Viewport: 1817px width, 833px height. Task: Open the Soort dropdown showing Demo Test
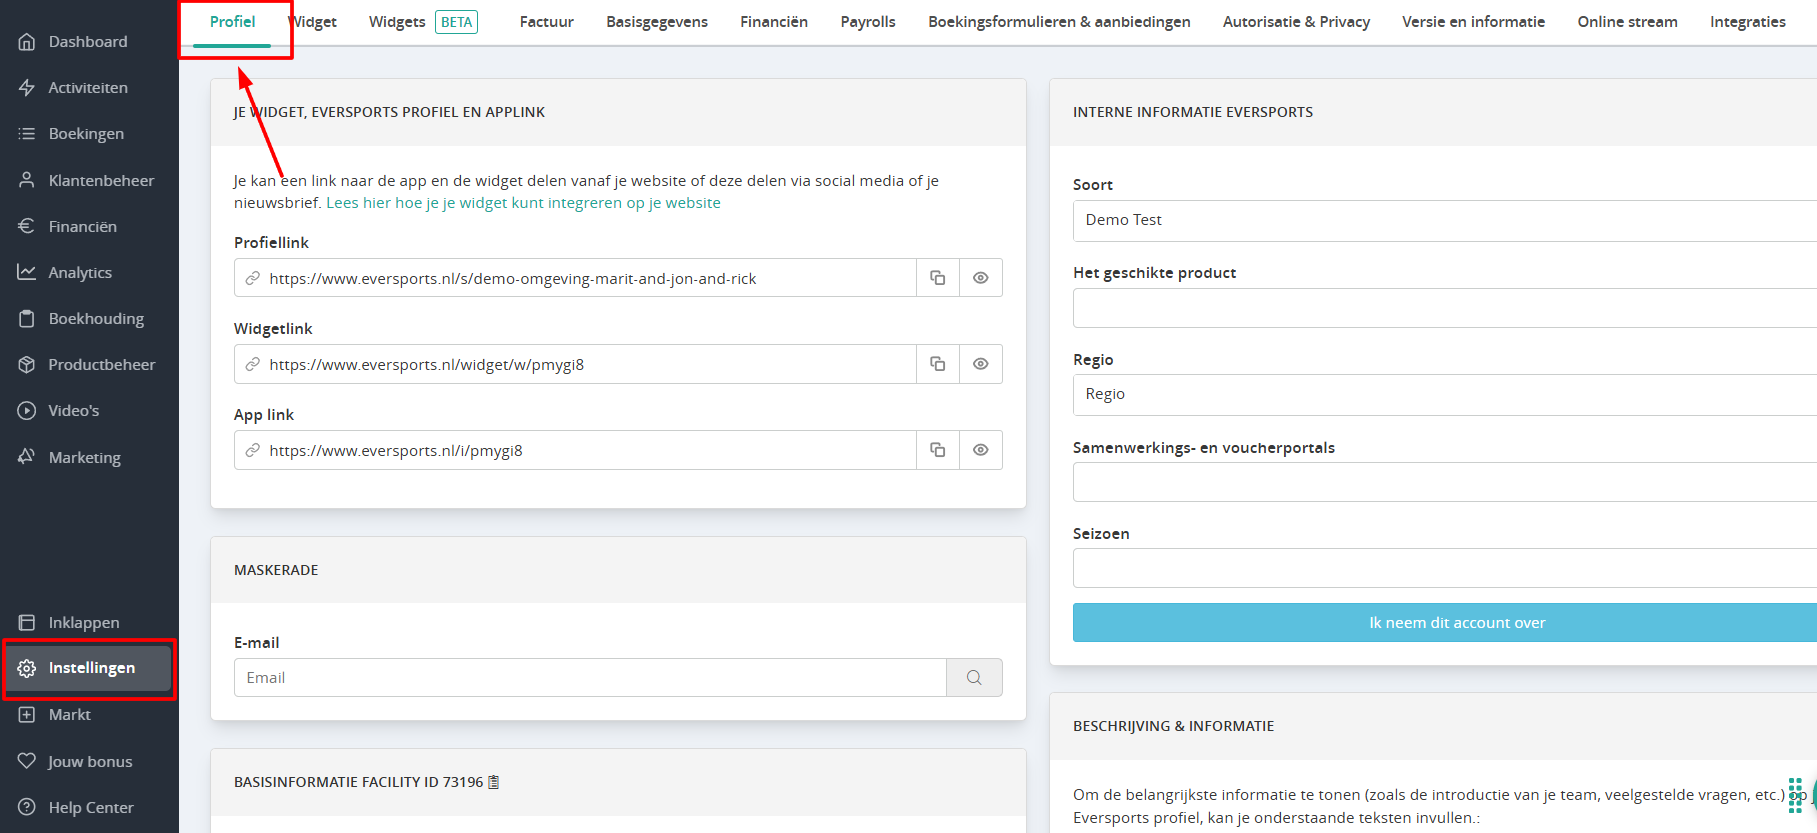tap(1445, 220)
